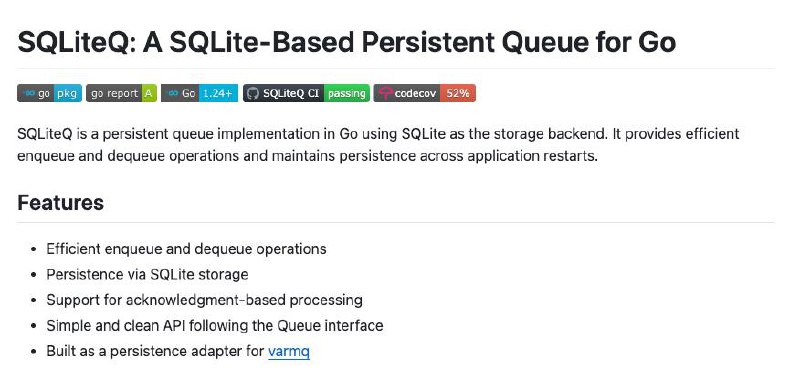This screenshot has height=380, width=800.
Task: Click the blue pkg label on first badge
Action: tap(67, 93)
